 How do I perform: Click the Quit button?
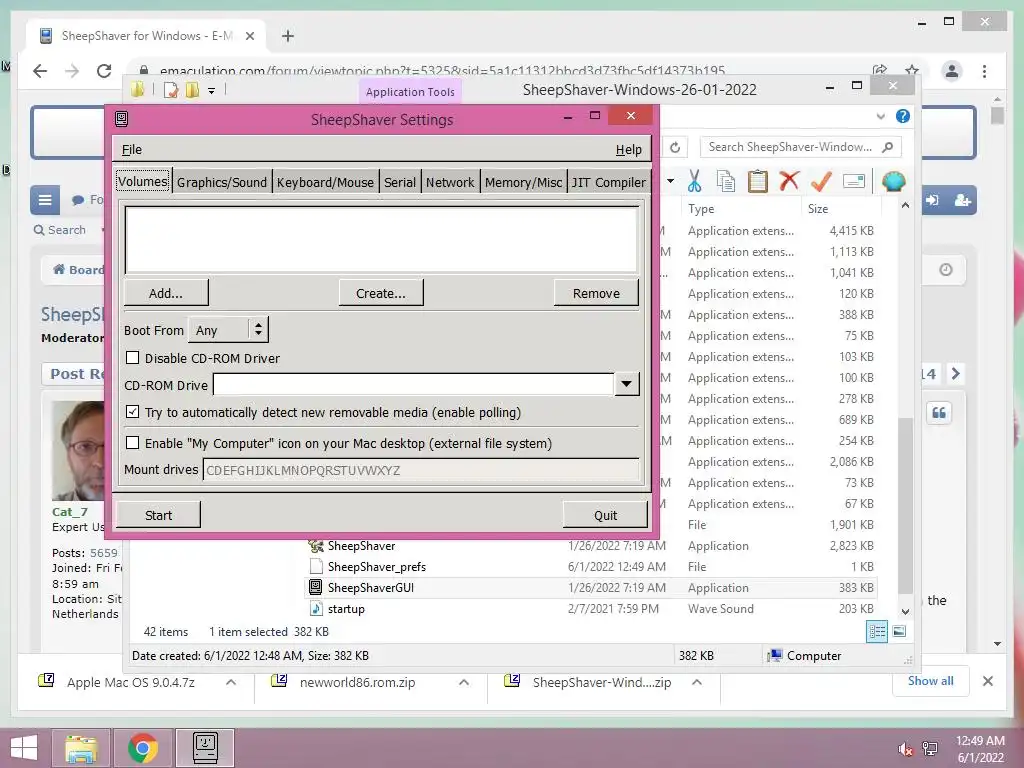[x=605, y=515]
